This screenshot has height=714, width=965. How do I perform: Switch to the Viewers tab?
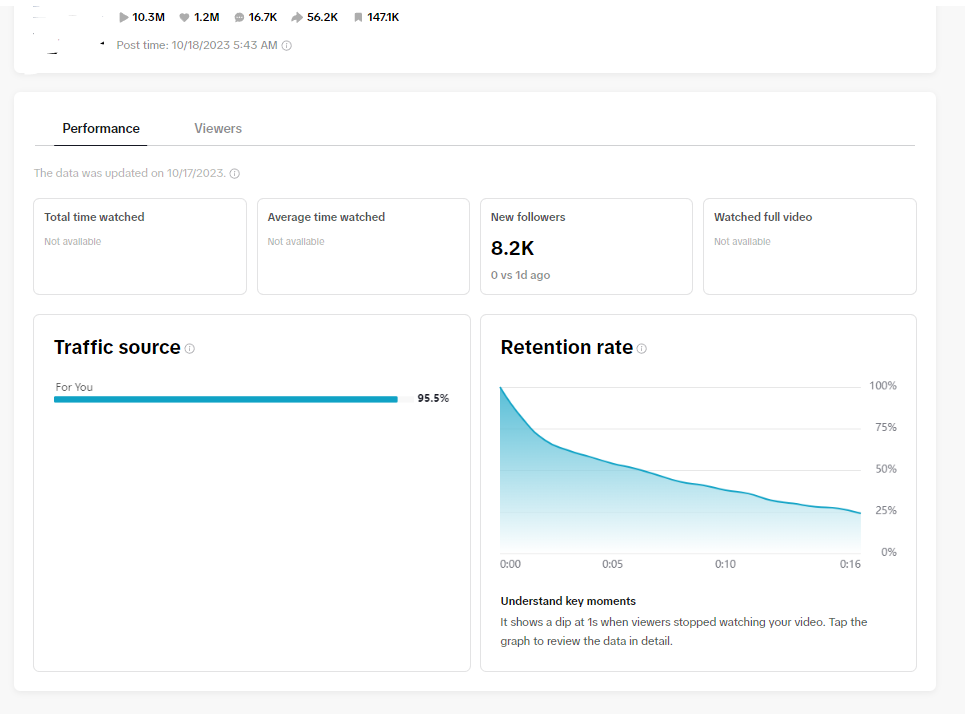click(x=217, y=128)
